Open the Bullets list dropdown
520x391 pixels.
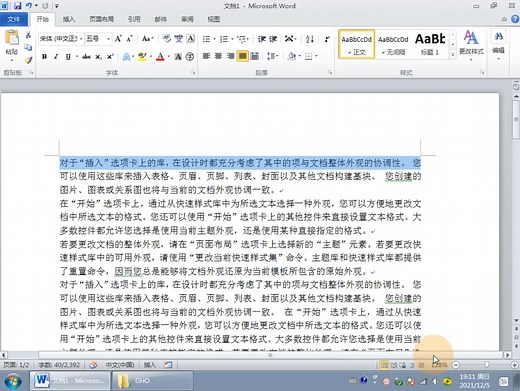pyautogui.click(x=214, y=39)
